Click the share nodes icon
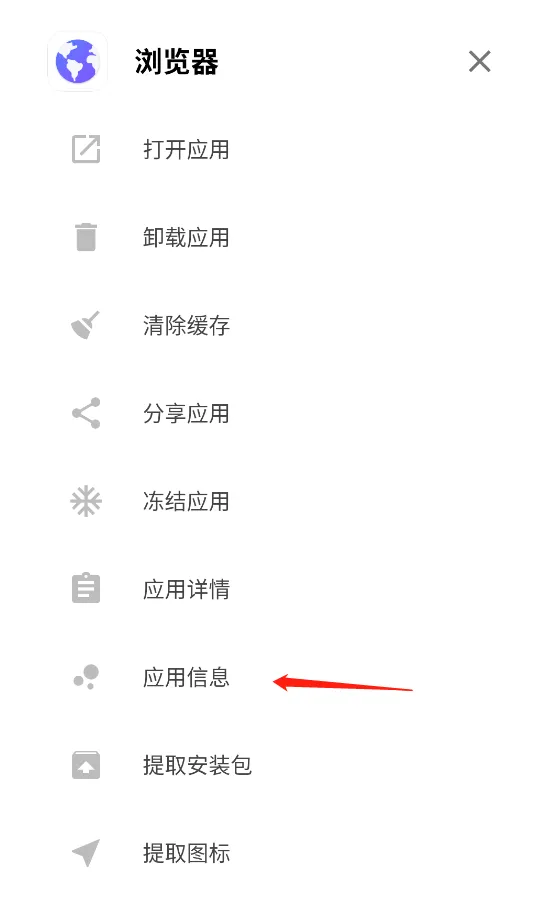 [x=86, y=413]
